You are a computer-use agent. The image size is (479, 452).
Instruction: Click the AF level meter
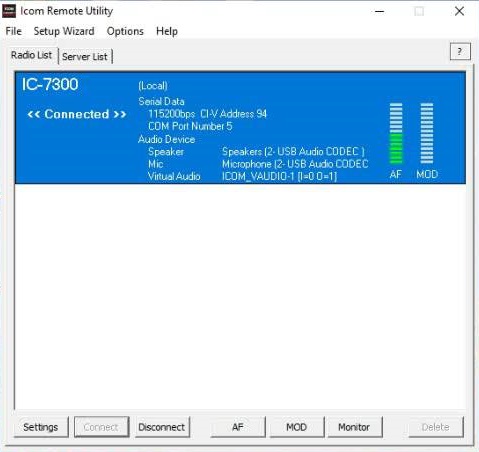click(396, 133)
